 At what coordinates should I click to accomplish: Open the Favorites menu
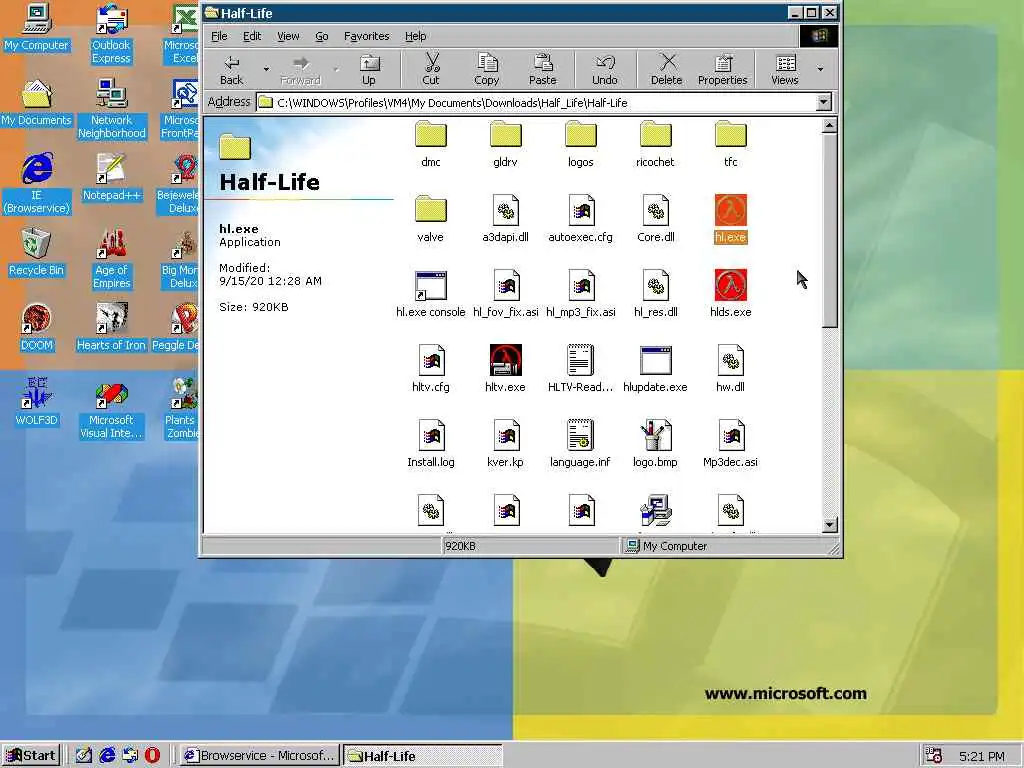coord(366,36)
